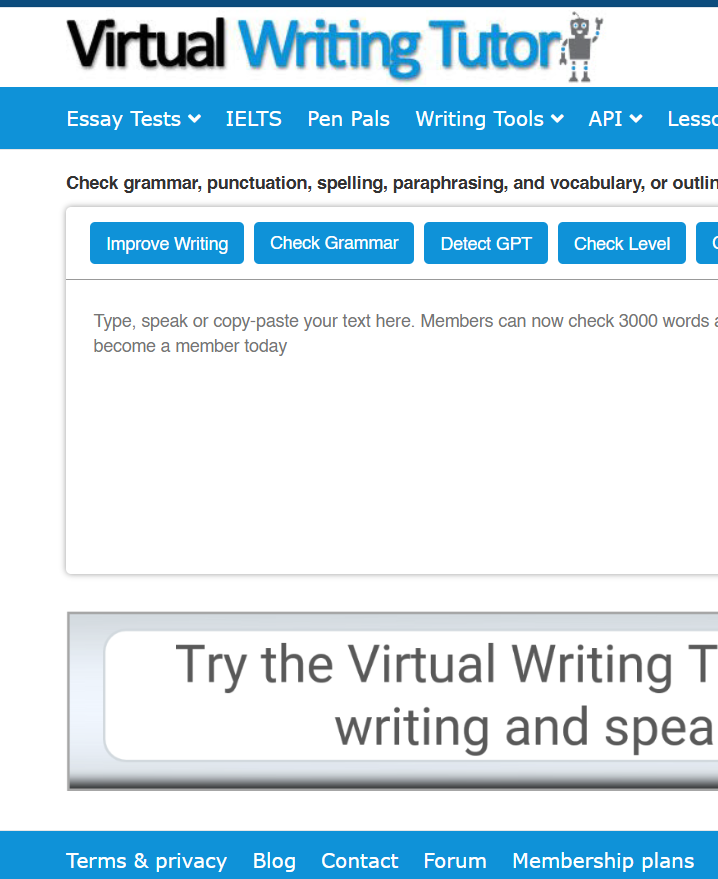Open Terms & privacy footer link
The height and width of the screenshot is (879, 718).
coord(146,861)
